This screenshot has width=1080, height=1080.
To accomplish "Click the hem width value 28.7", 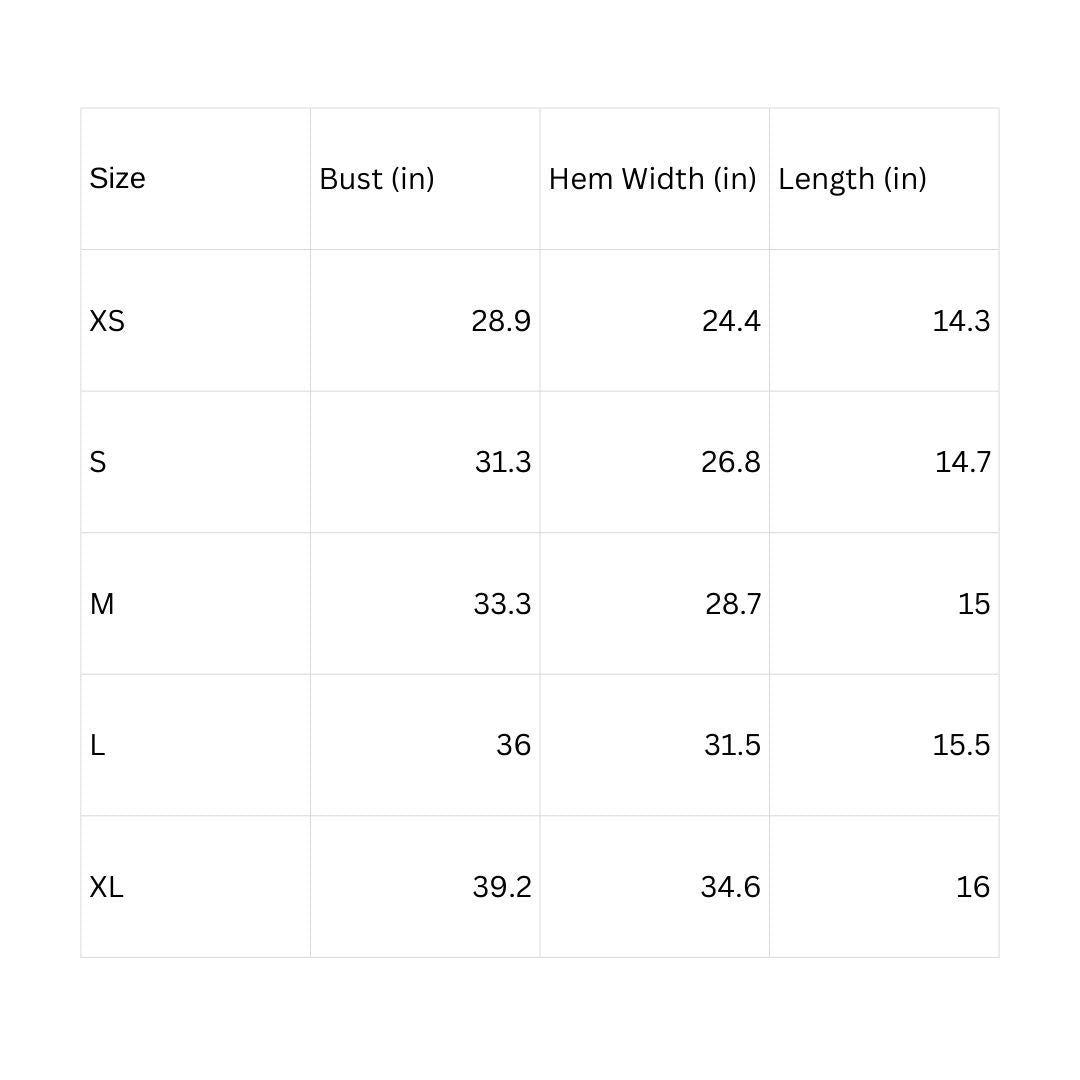I will coord(733,604).
